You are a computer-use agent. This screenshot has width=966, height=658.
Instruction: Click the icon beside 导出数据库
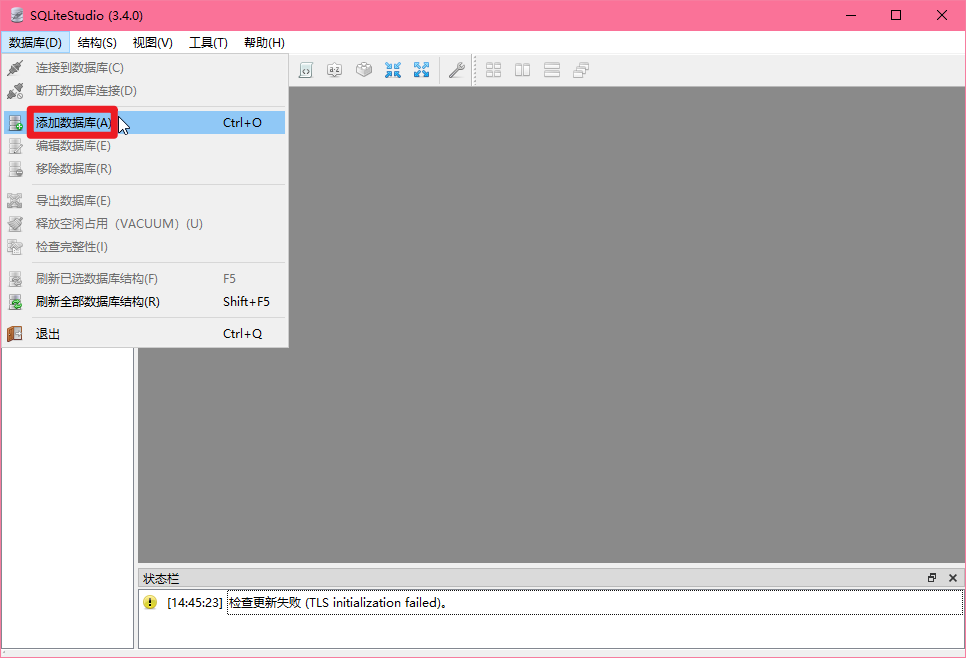point(15,200)
